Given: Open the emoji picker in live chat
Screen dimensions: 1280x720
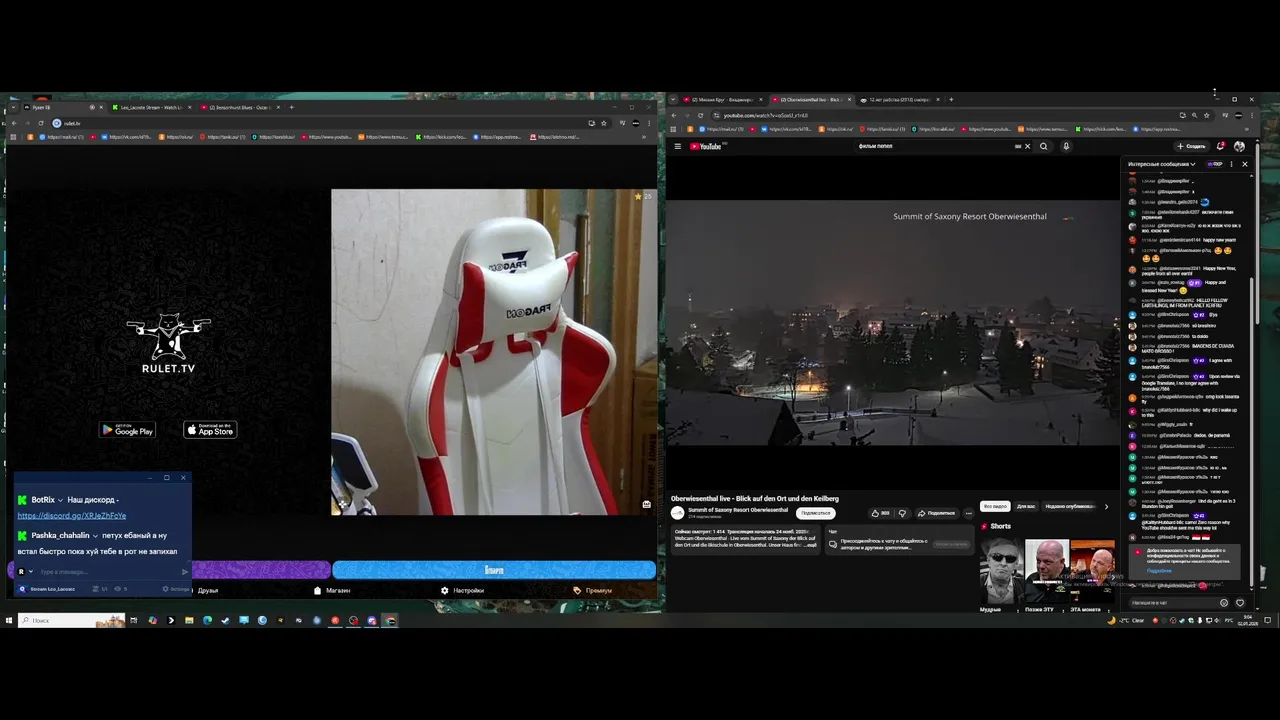Looking at the screenshot, I should coord(1224,603).
